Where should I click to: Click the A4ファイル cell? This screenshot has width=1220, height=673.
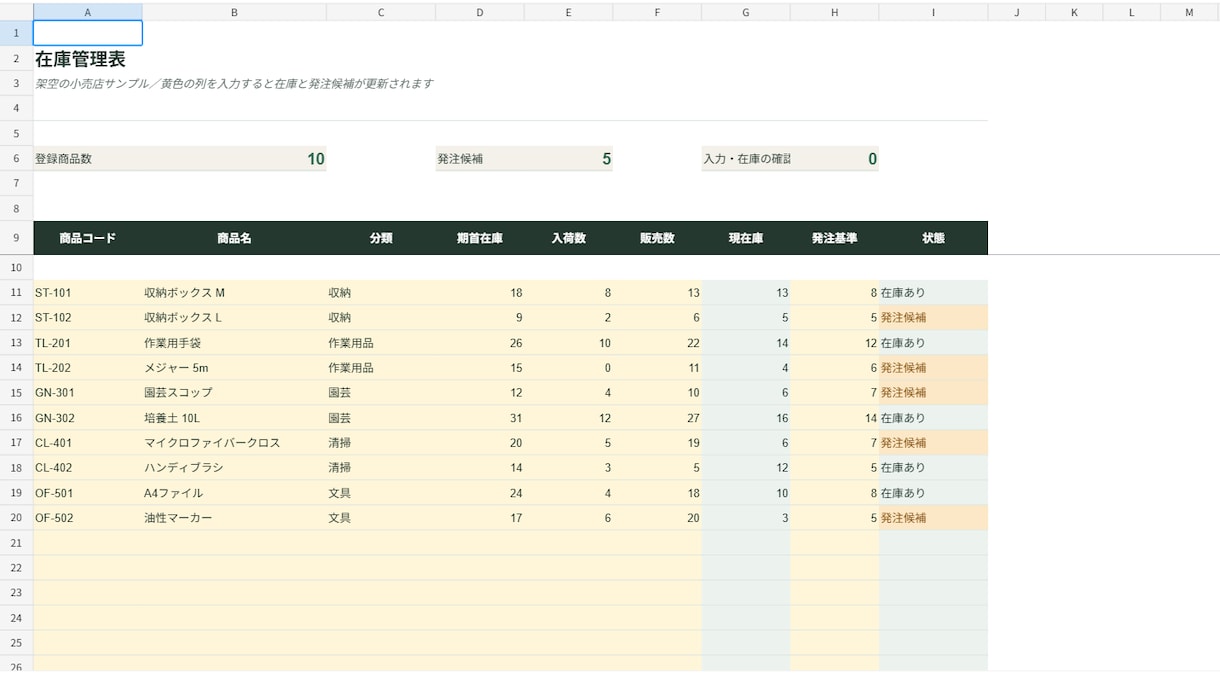[234, 493]
